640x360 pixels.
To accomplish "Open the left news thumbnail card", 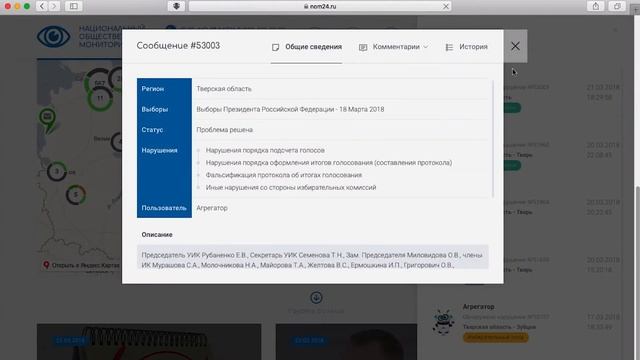I will [149, 342].
